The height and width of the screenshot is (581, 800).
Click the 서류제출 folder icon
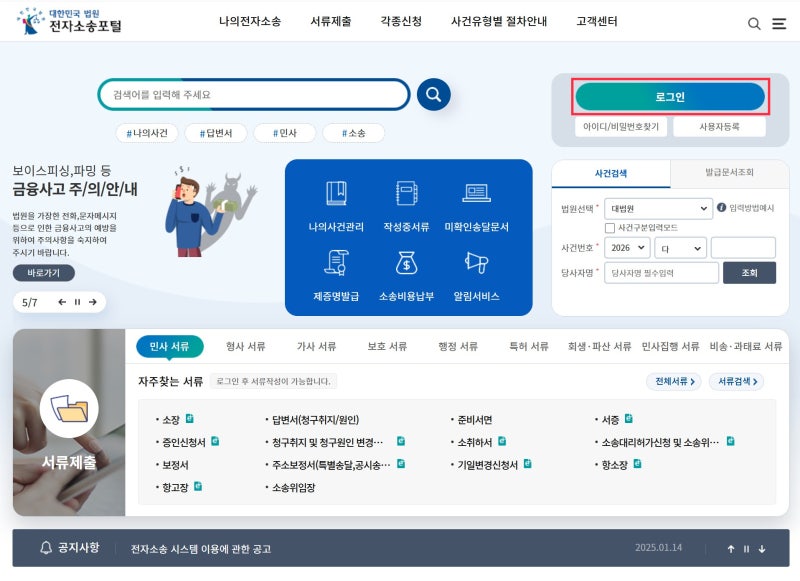point(69,409)
